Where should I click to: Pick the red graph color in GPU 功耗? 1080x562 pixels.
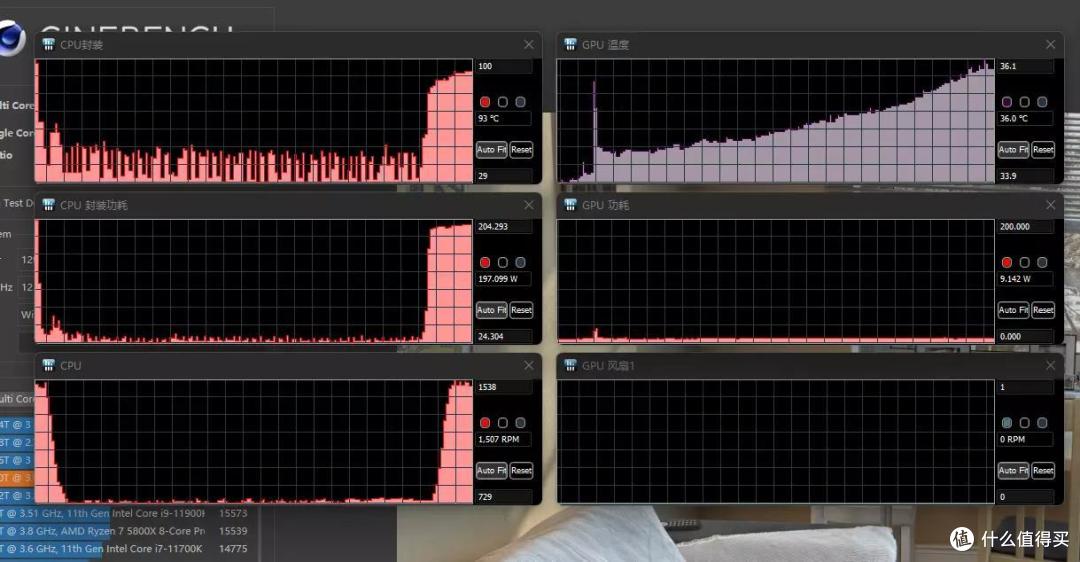coord(1007,262)
